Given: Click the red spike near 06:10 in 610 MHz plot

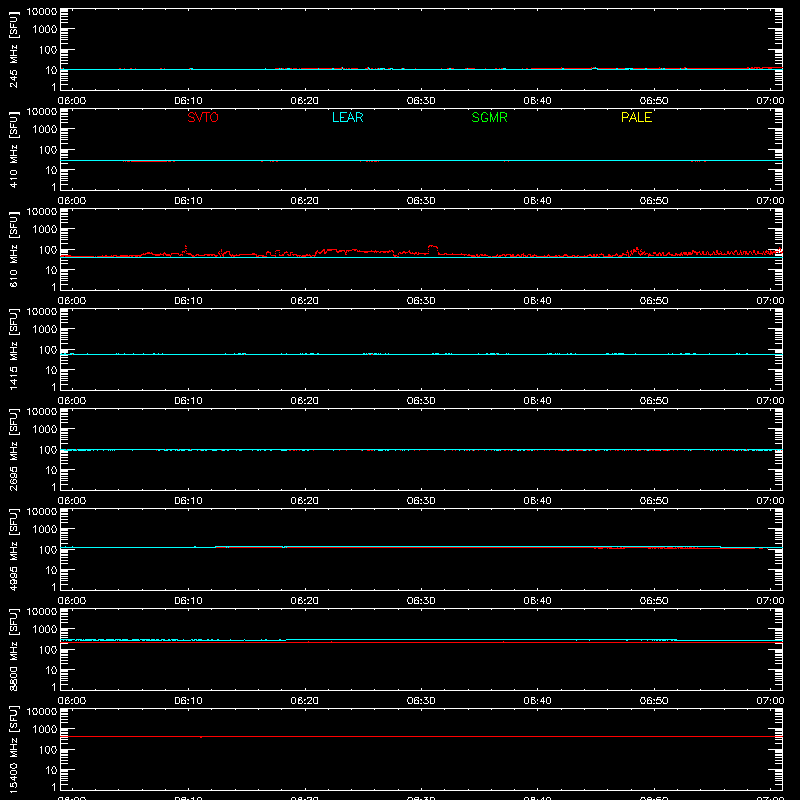Looking at the screenshot, I should pos(186,248).
